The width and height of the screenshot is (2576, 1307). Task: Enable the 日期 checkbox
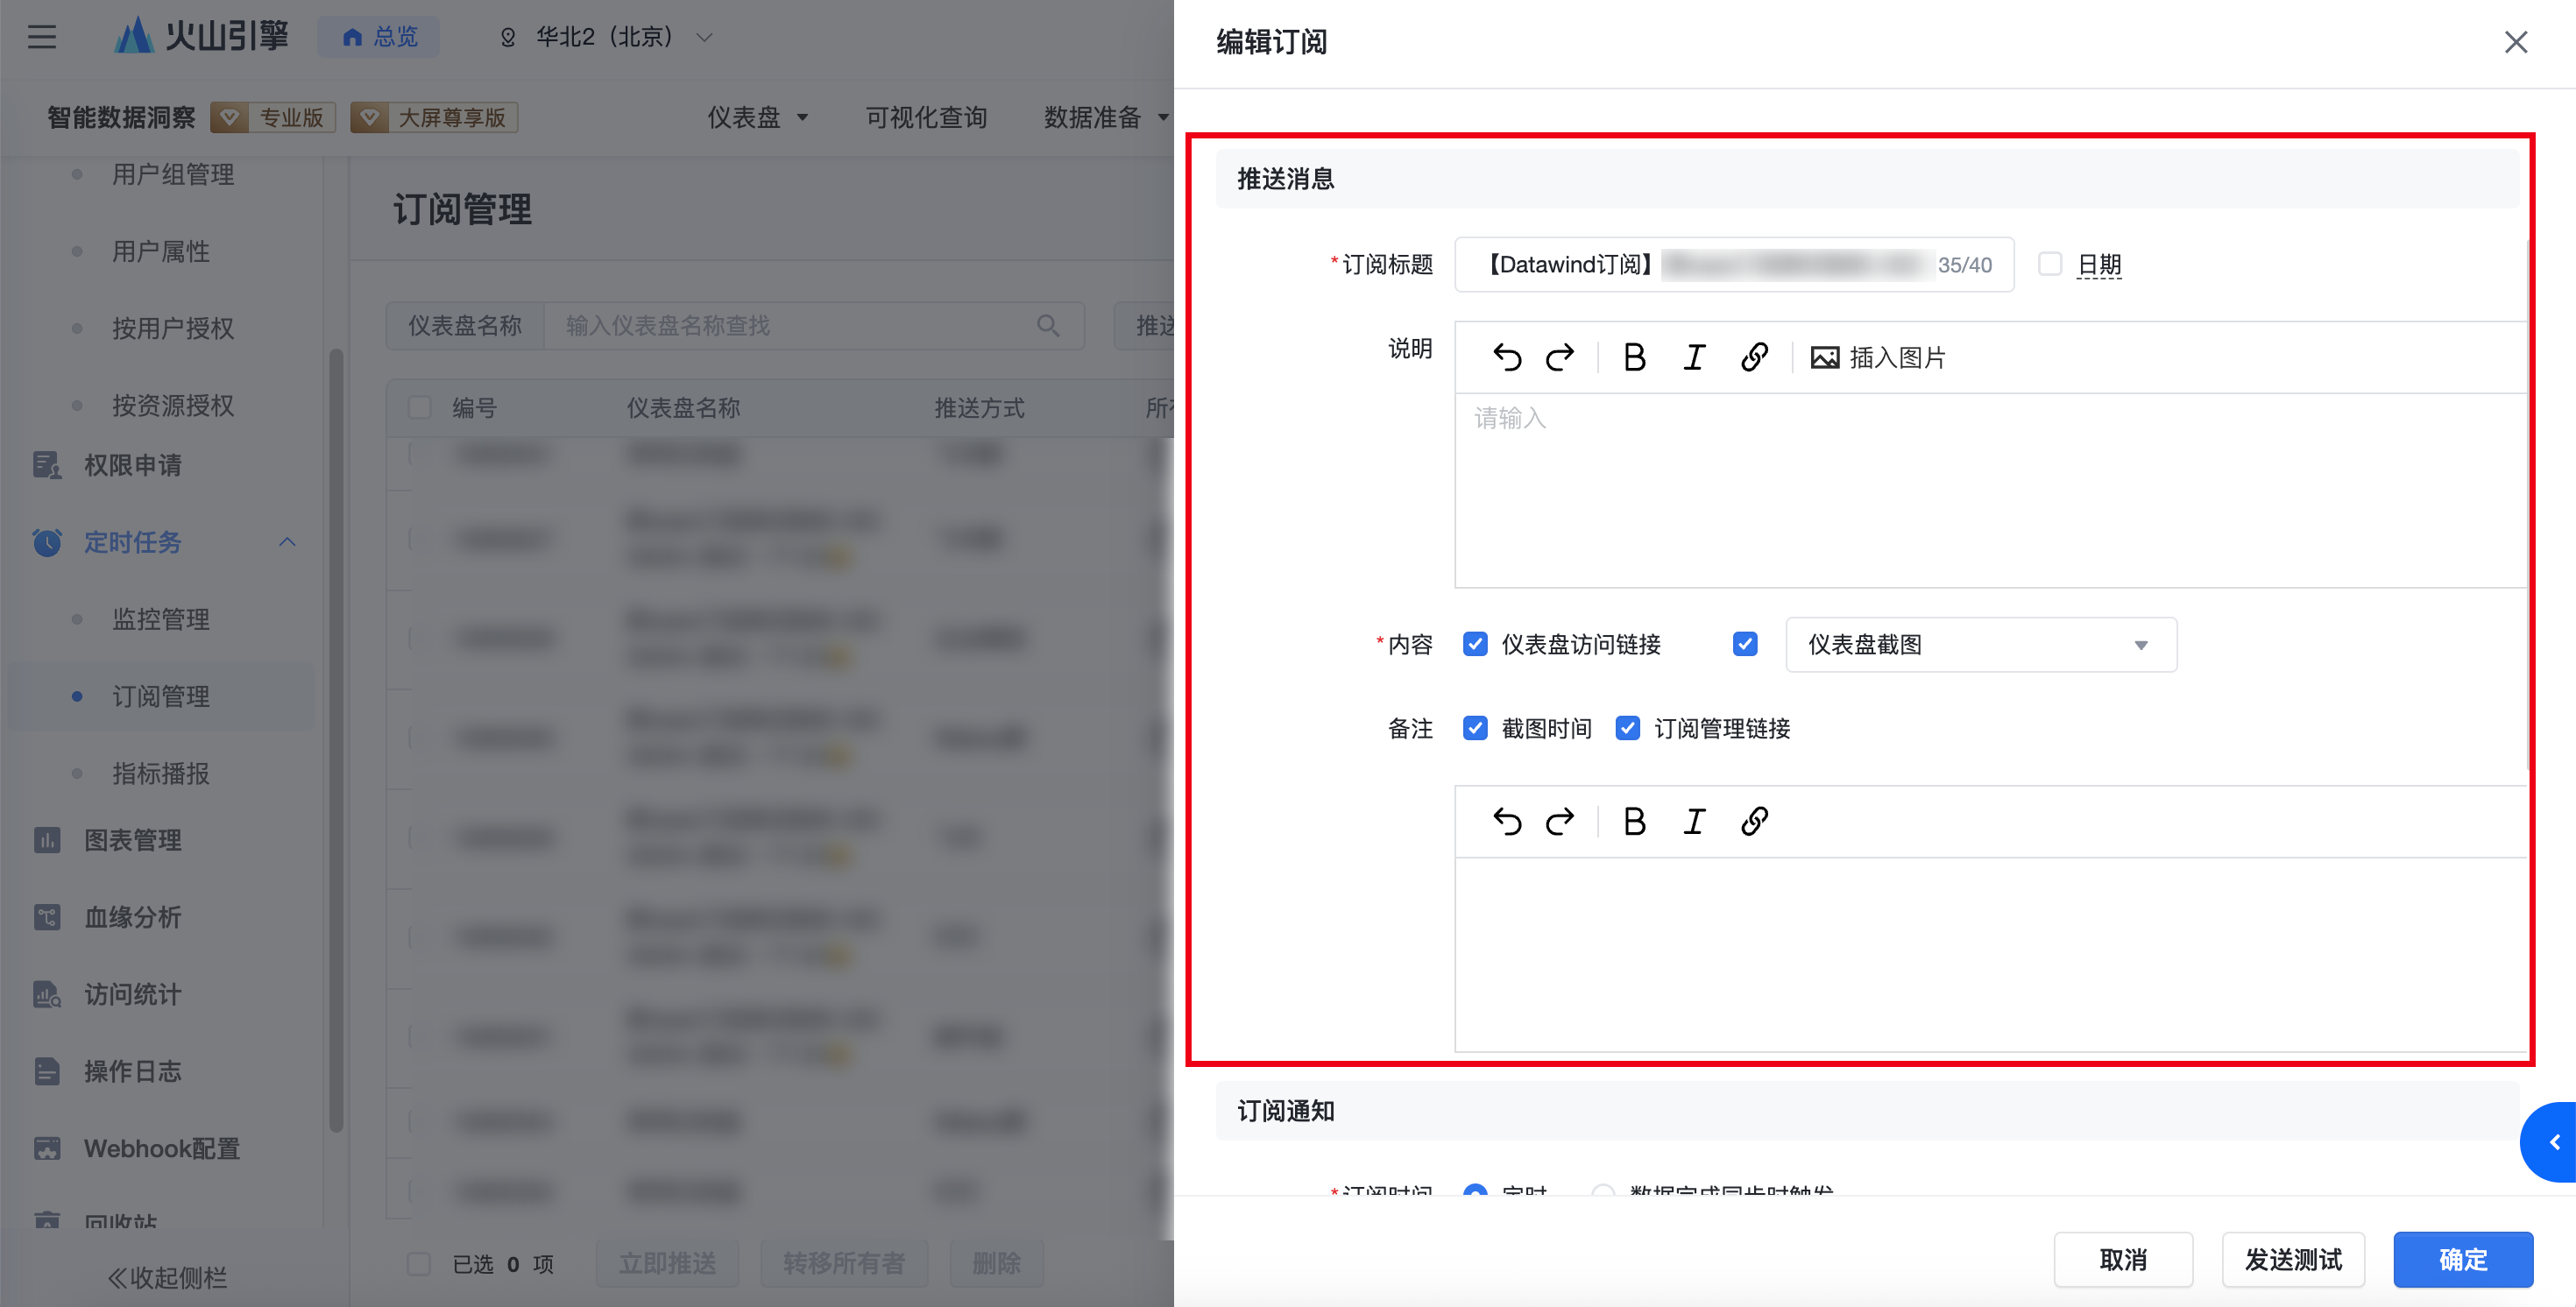(2050, 264)
